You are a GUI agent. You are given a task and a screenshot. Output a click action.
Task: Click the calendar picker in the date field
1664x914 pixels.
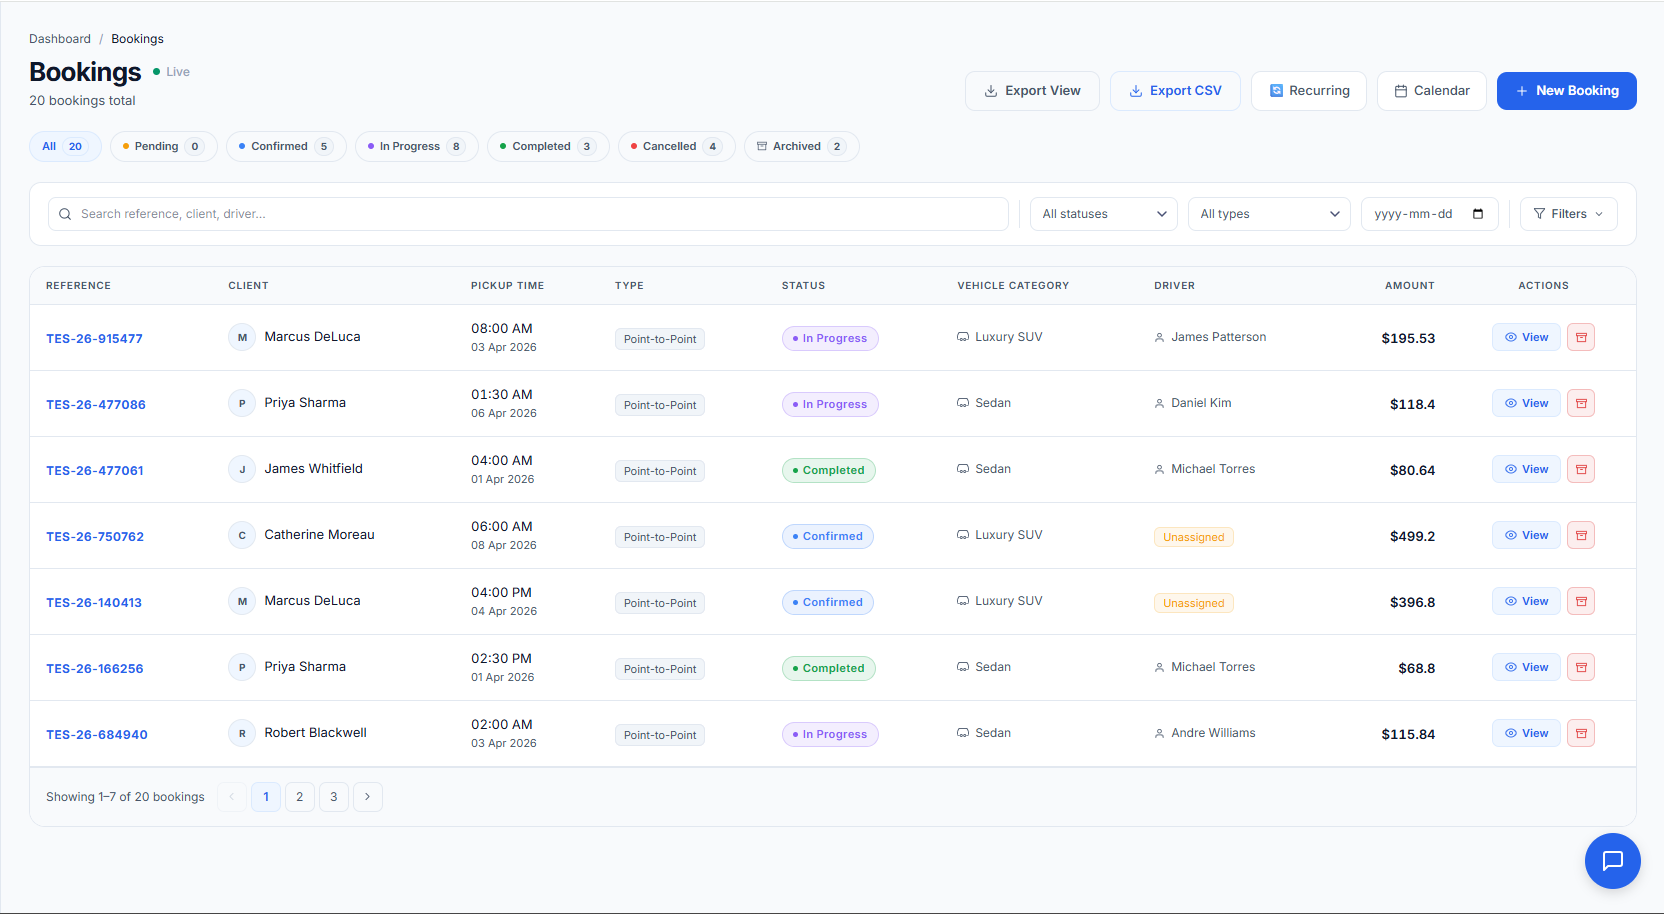pyautogui.click(x=1480, y=213)
